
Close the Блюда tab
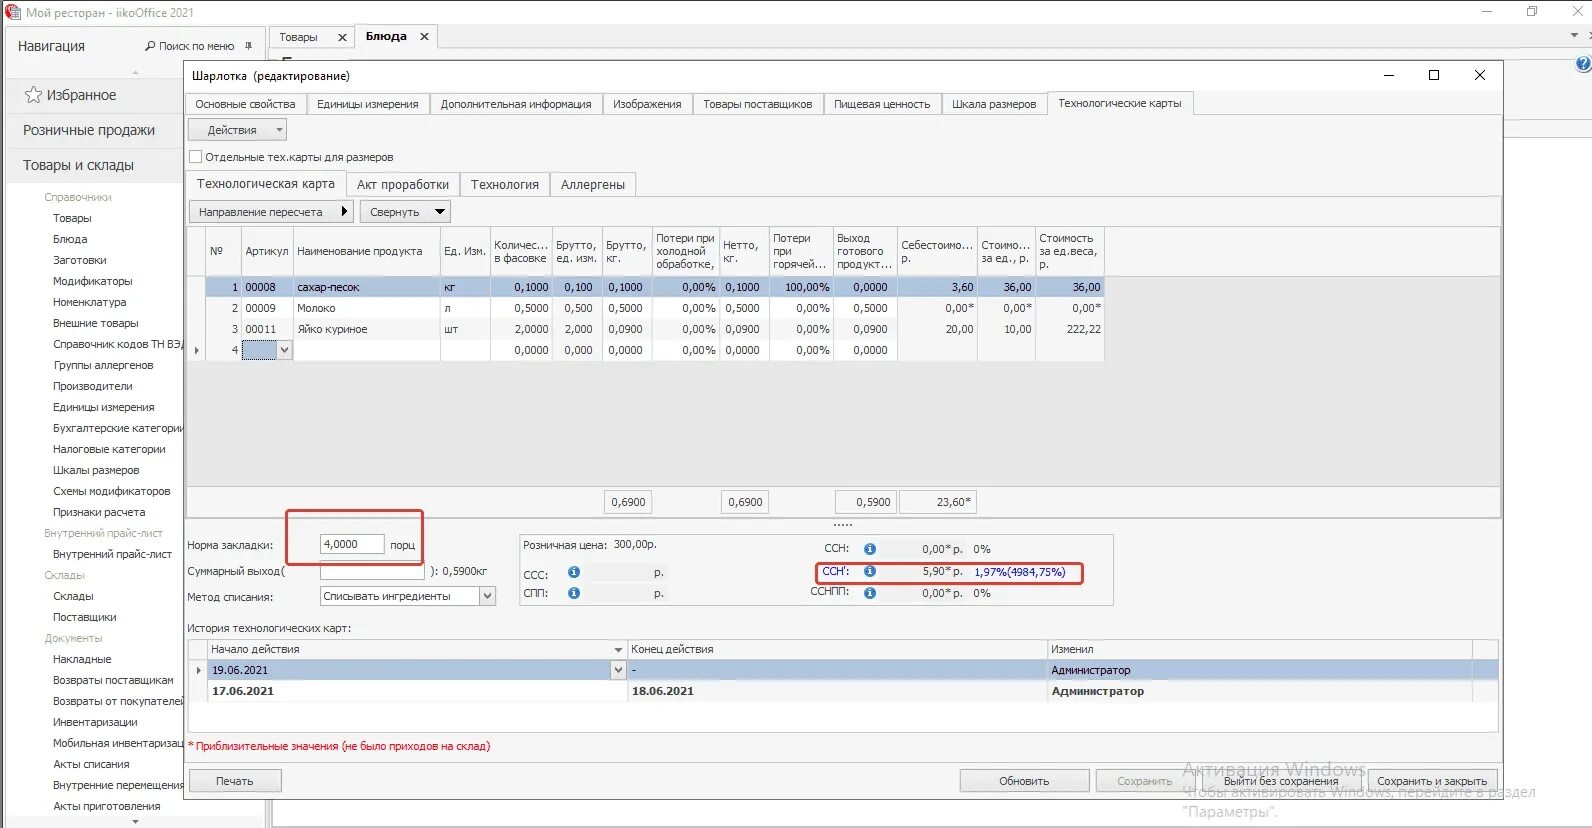click(424, 36)
